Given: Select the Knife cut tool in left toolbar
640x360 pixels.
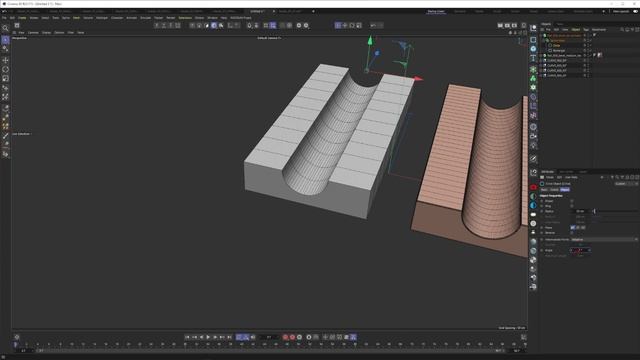Looking at the screenshot, I should 5,136.
